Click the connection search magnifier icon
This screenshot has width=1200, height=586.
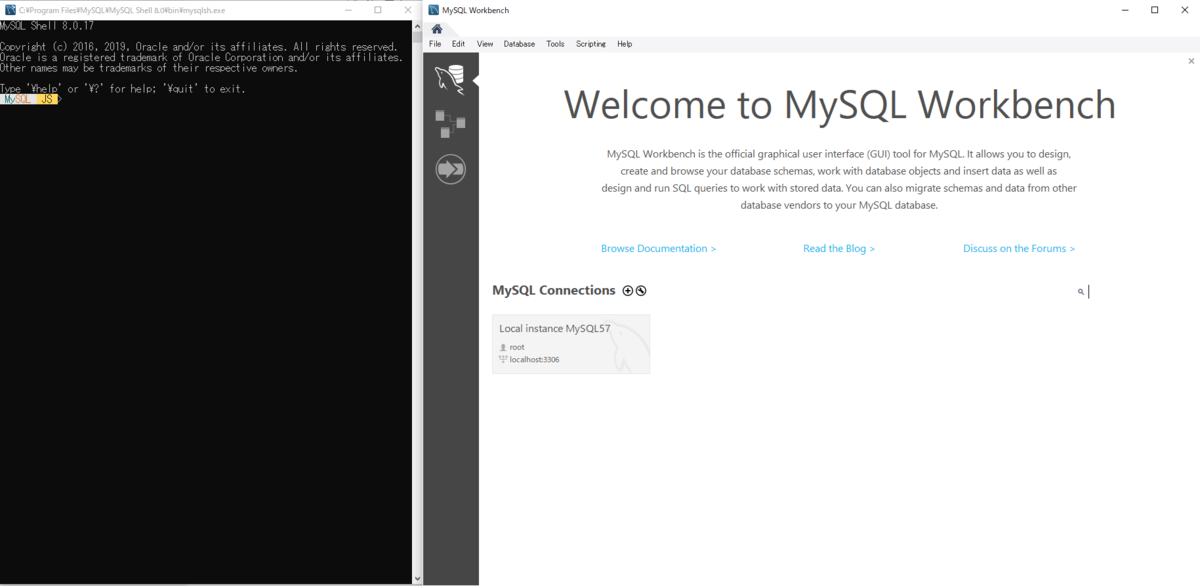pyautogui.click(x=1081, y=292)
